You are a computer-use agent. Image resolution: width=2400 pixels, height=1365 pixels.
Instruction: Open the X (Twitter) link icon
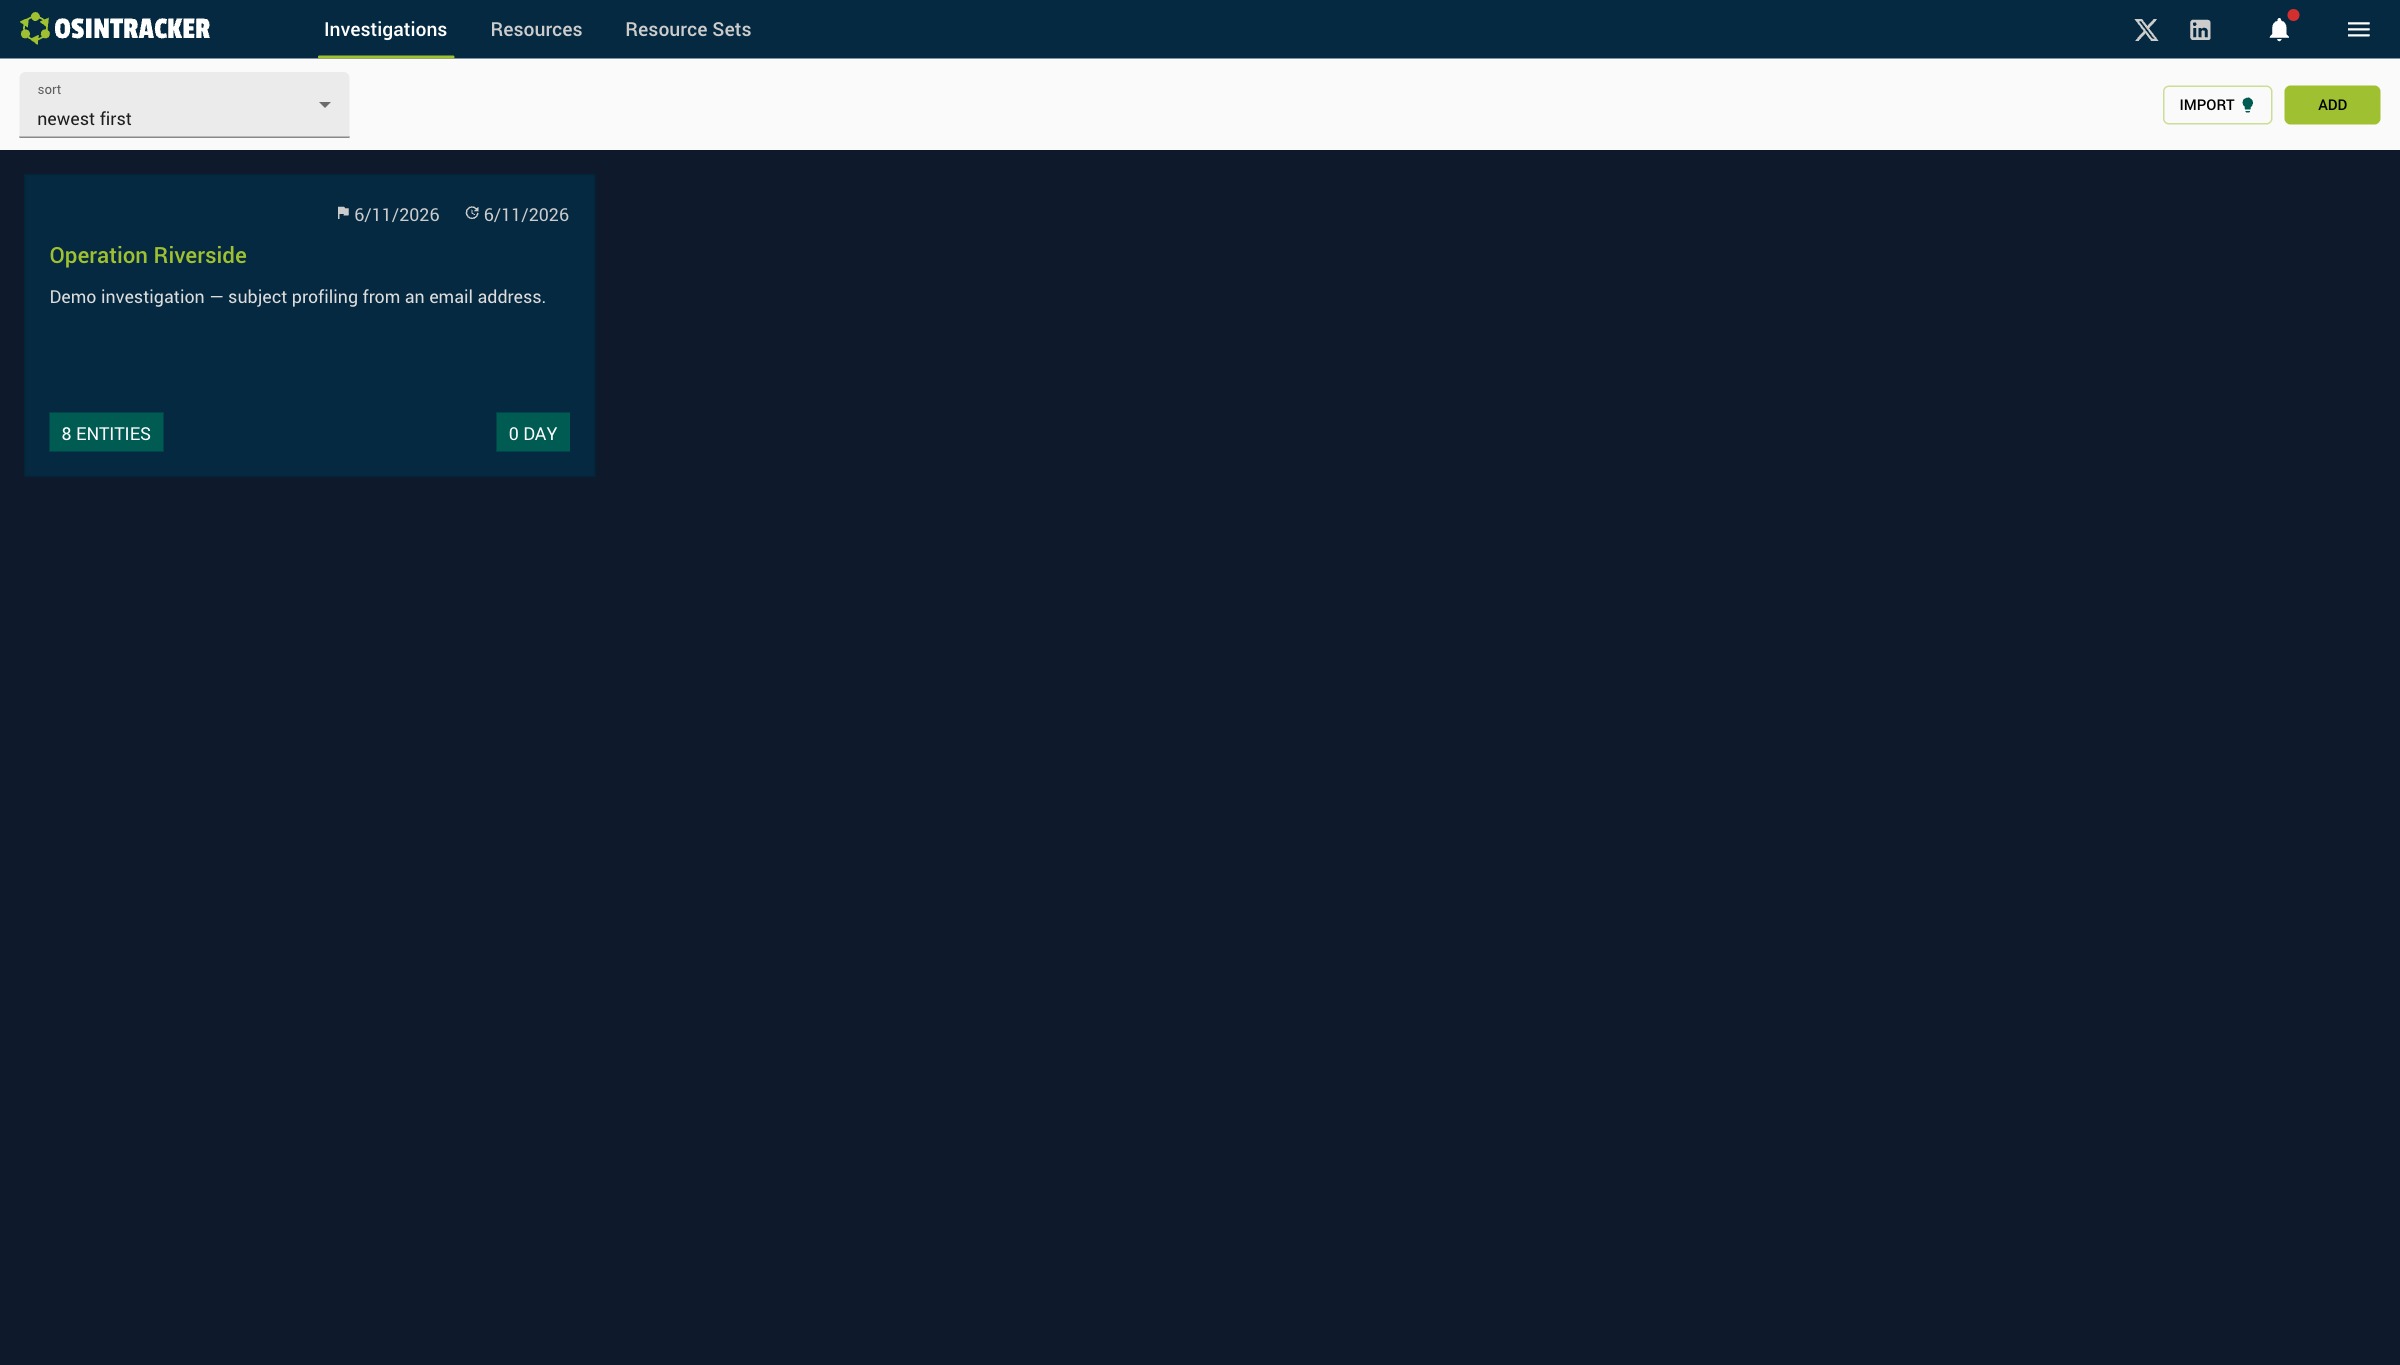[x=2146, y=30]
